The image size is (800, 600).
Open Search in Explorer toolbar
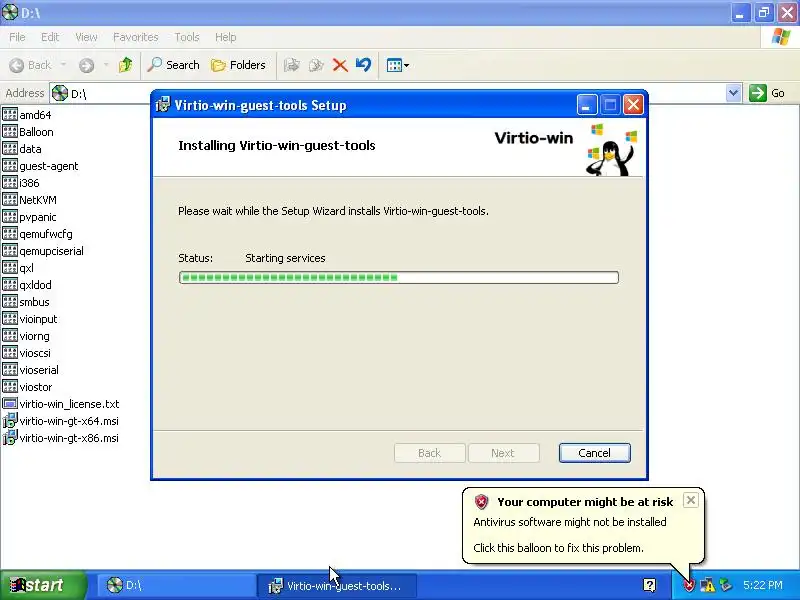click(173, 65)
